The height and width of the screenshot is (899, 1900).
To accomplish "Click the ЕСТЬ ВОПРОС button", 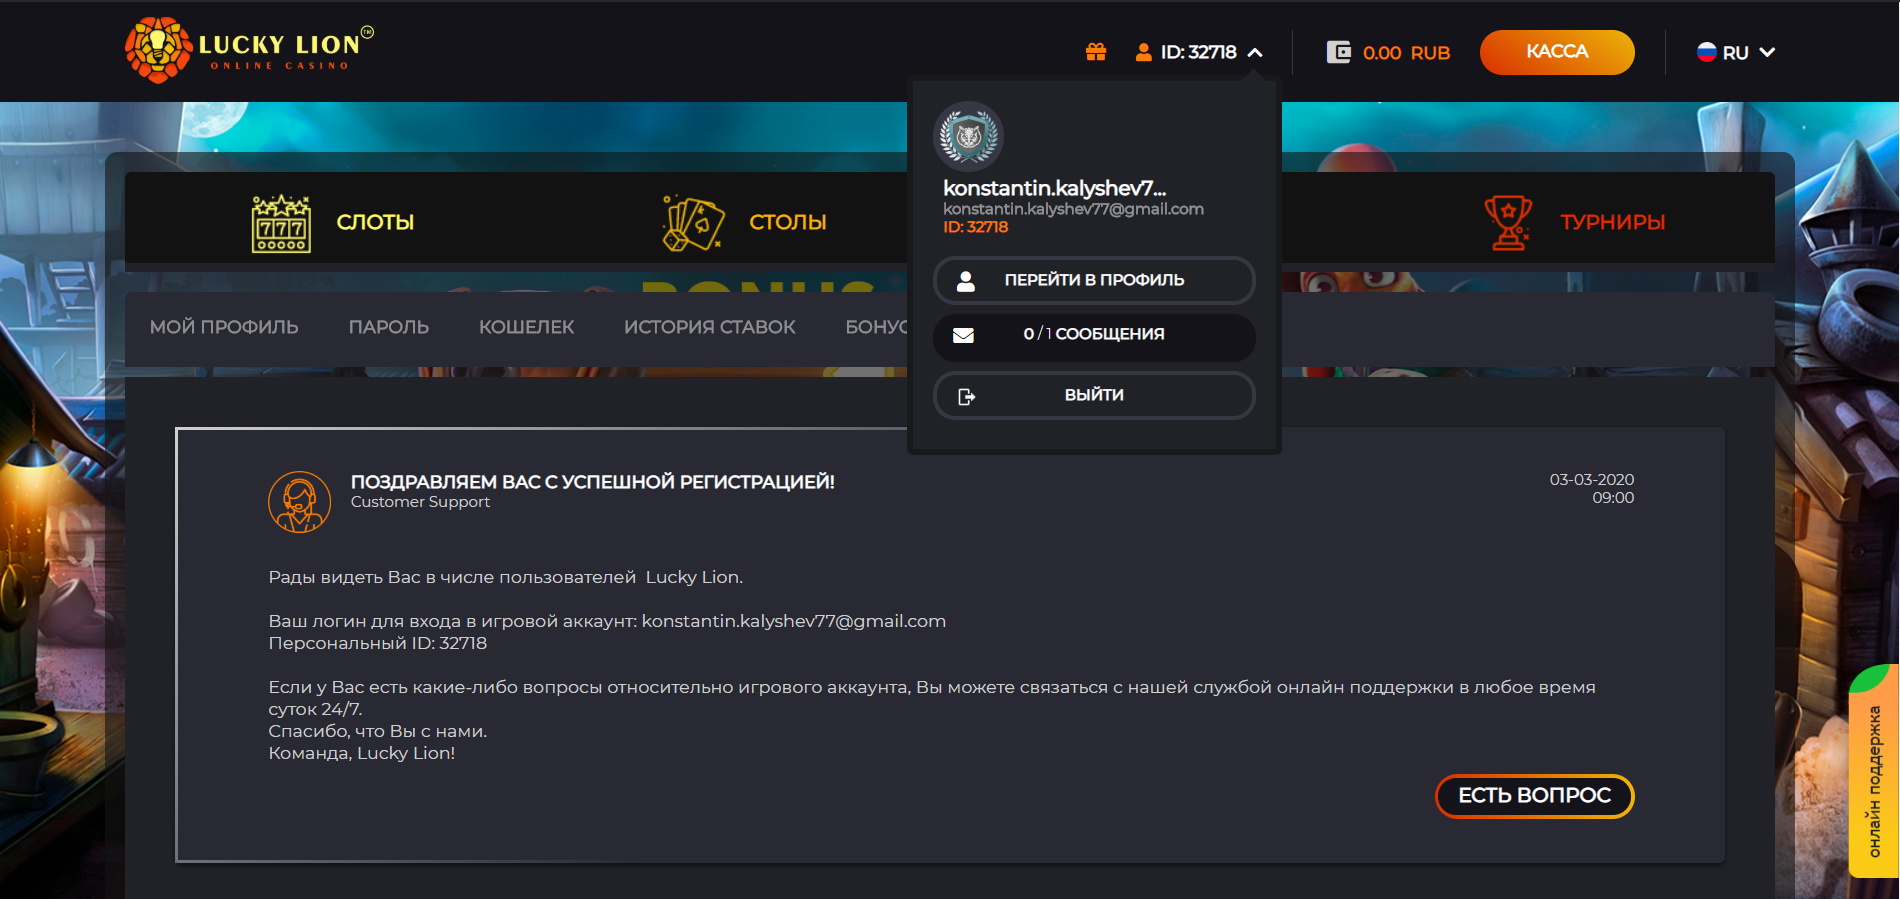I will pyautogui.click(x=1535, y=796).
